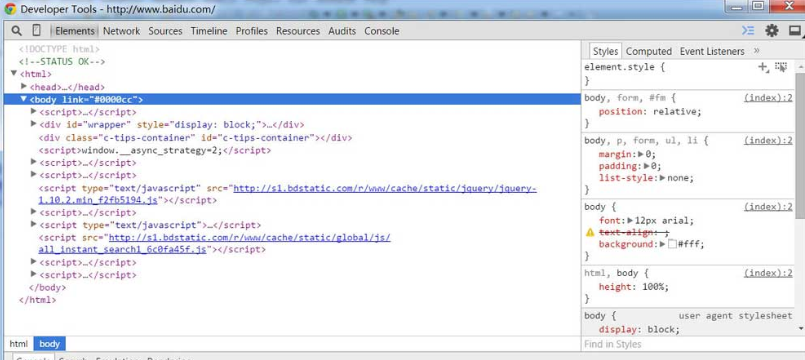Select the c-tips-container div row

[196, 138]
